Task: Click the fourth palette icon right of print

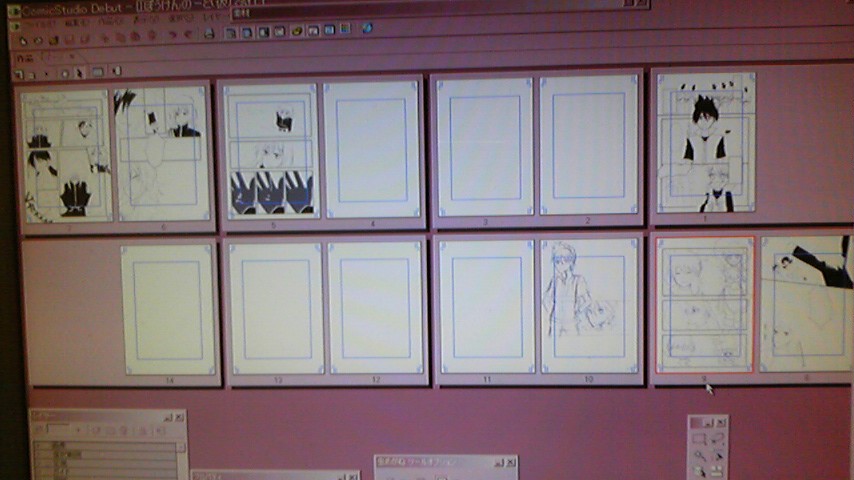Action: [280, 32]
